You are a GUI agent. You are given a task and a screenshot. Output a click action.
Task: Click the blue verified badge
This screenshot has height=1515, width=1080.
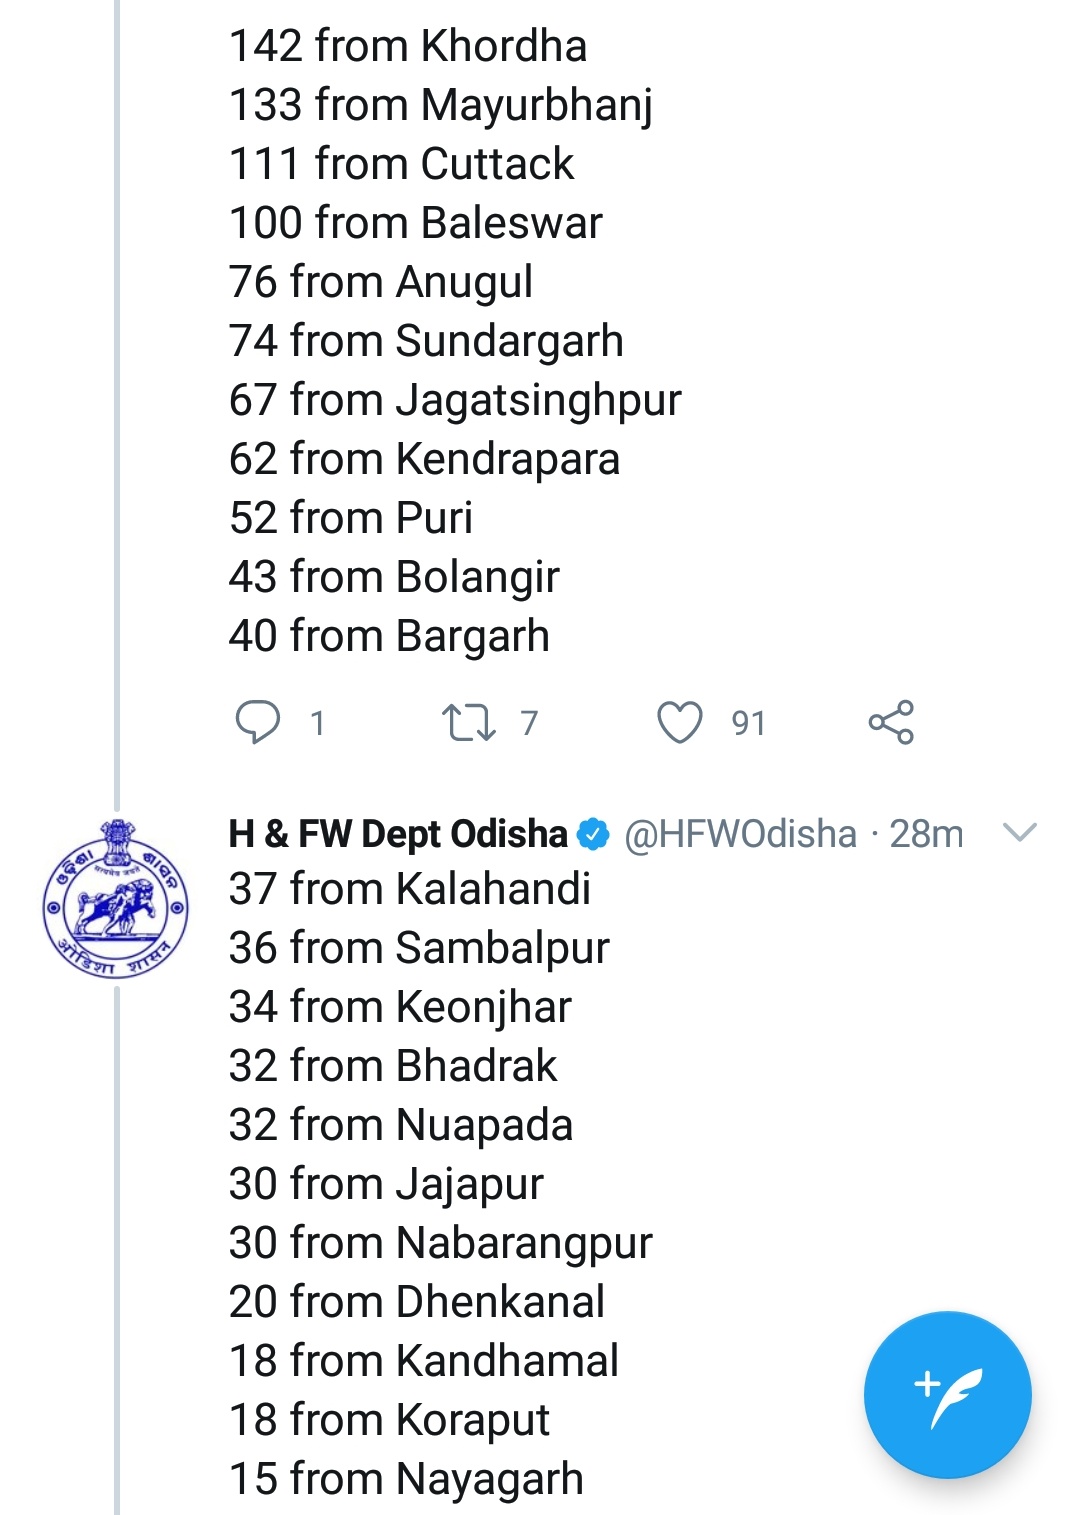coord(594,834)
